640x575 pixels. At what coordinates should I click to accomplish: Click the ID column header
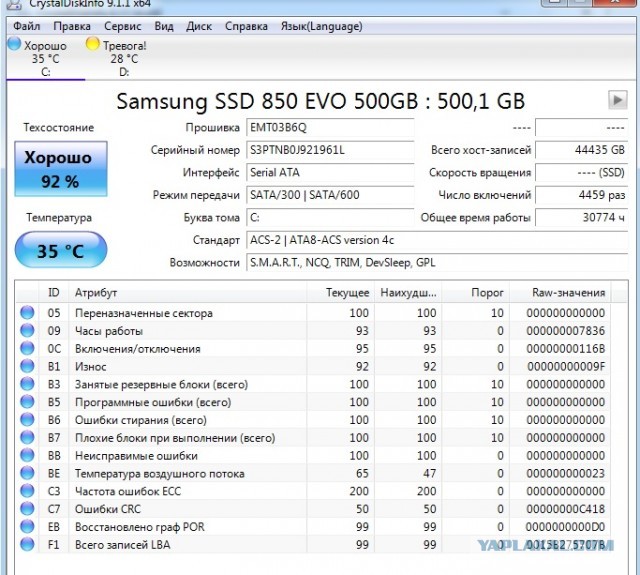[53, 293]
